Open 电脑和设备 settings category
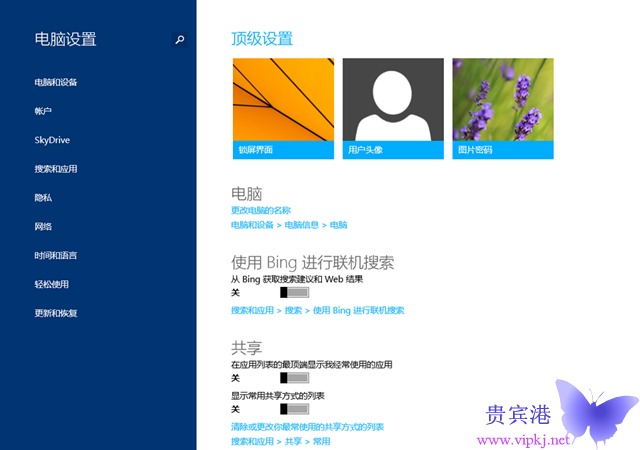Viewport: 640px width, 450px height. (56, 82)
